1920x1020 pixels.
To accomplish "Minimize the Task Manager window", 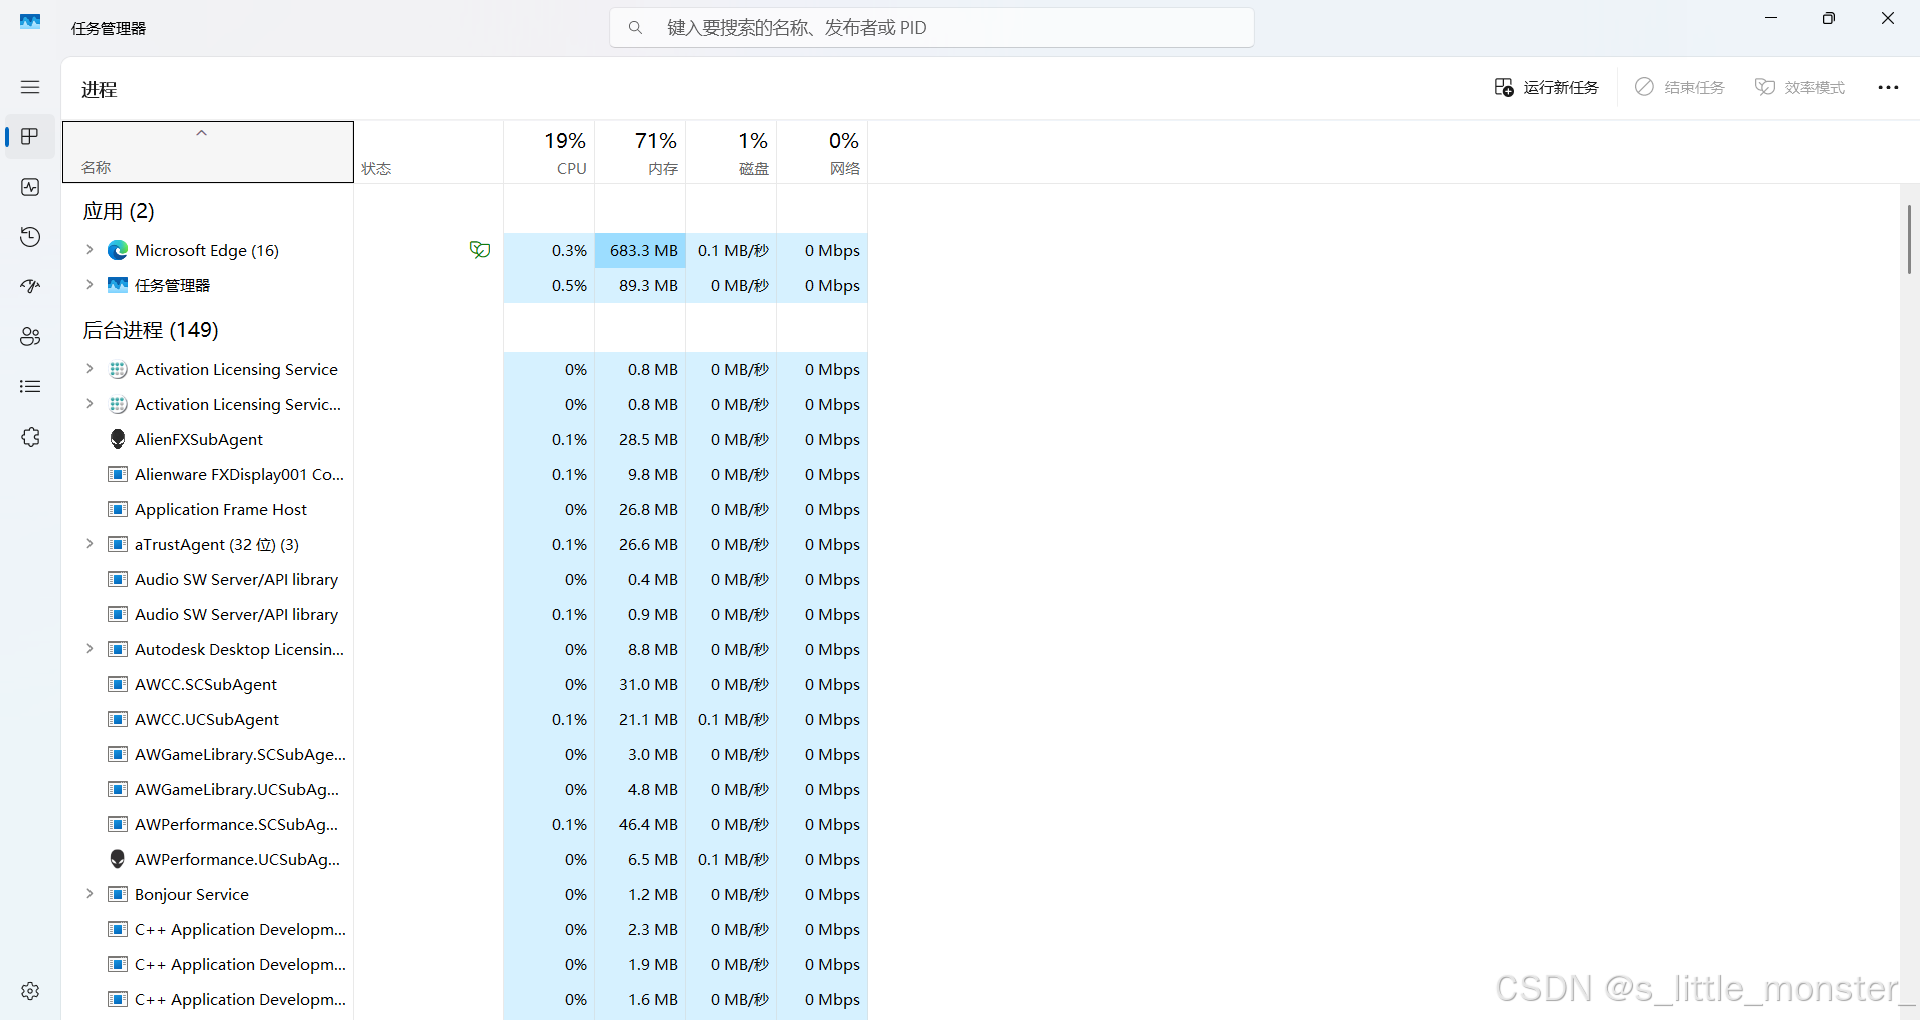I will [1771, 18].
